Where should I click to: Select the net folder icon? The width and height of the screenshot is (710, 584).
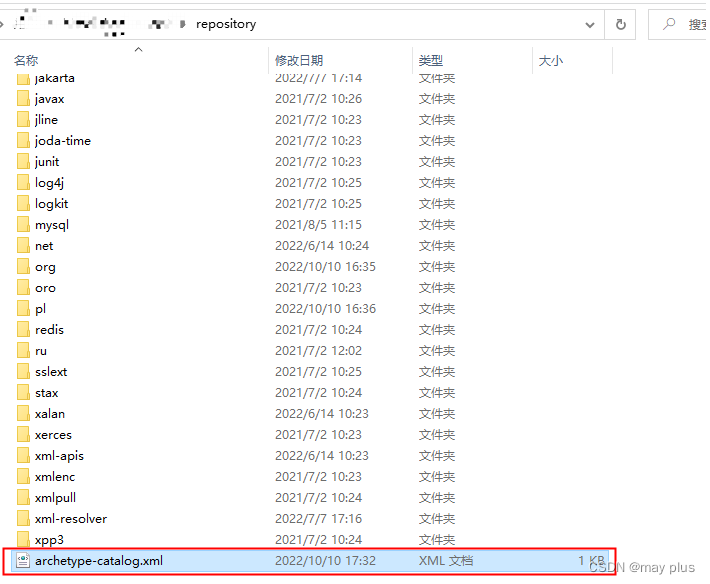click(x=23, y=245)
